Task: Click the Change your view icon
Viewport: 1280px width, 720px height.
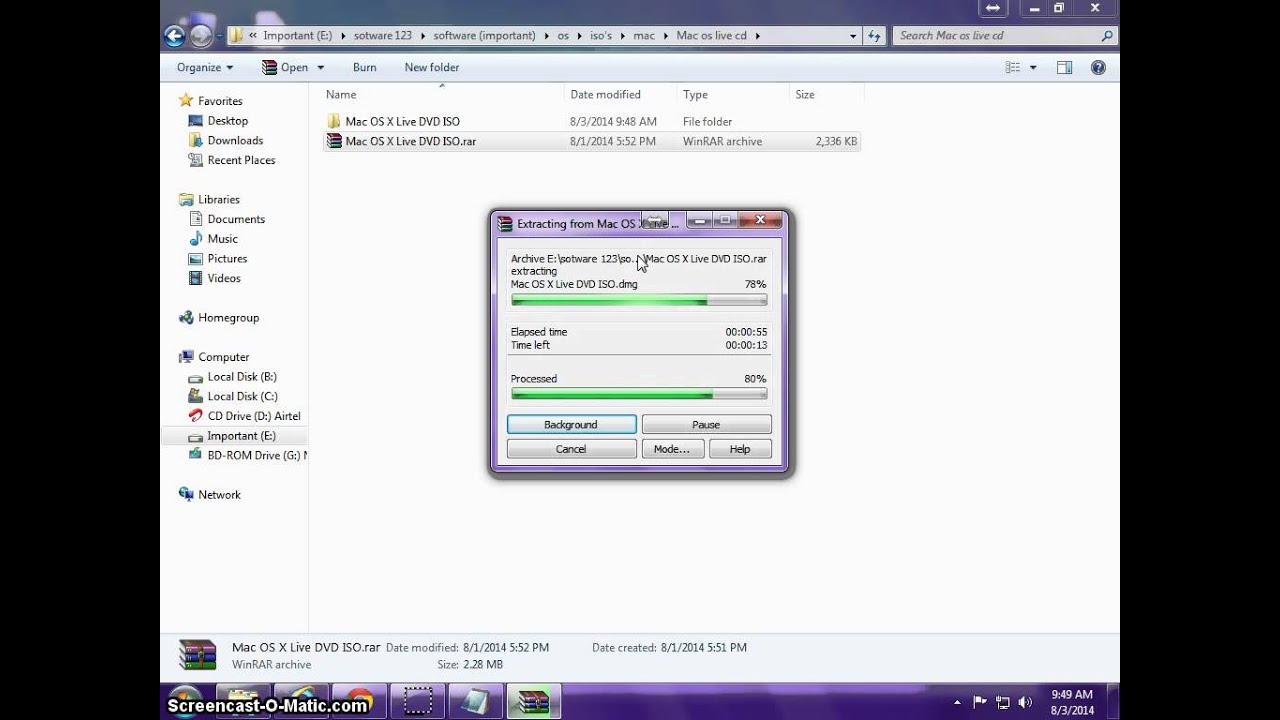Action: [x=1013, y=67]
